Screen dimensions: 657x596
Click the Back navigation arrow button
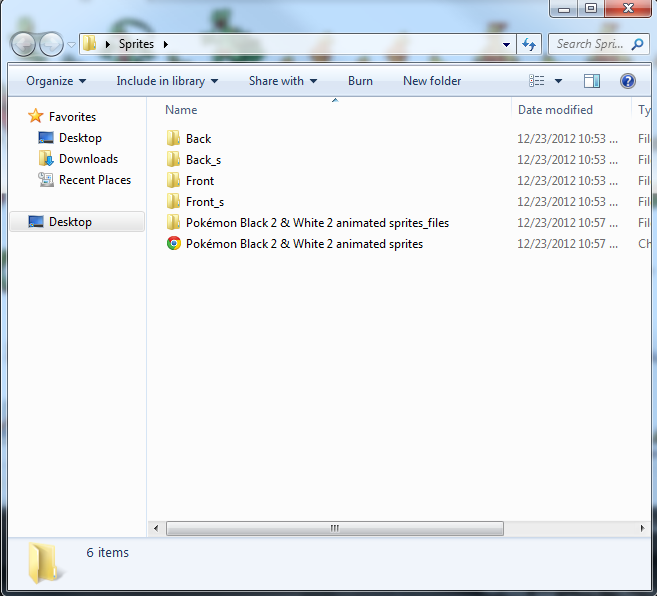click(x=24, y=44)
